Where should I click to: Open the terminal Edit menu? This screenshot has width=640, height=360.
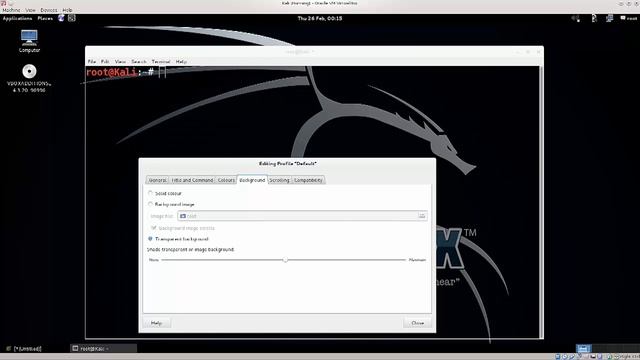click(x=105, y=62)
